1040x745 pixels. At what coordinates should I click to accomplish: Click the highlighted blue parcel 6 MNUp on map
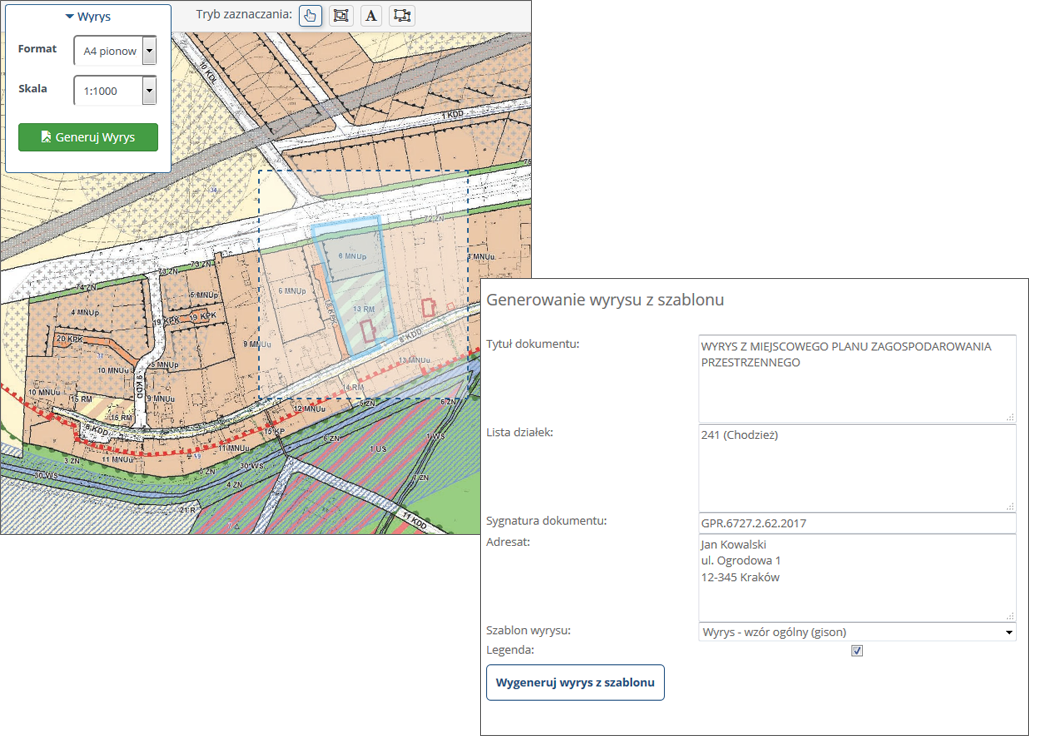point(352,255)
